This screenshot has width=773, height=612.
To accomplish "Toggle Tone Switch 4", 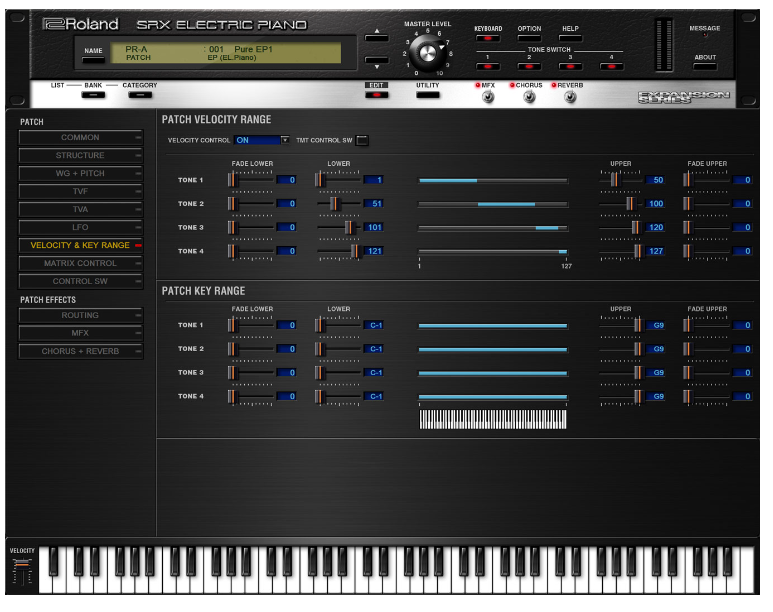I will (611, 66).
